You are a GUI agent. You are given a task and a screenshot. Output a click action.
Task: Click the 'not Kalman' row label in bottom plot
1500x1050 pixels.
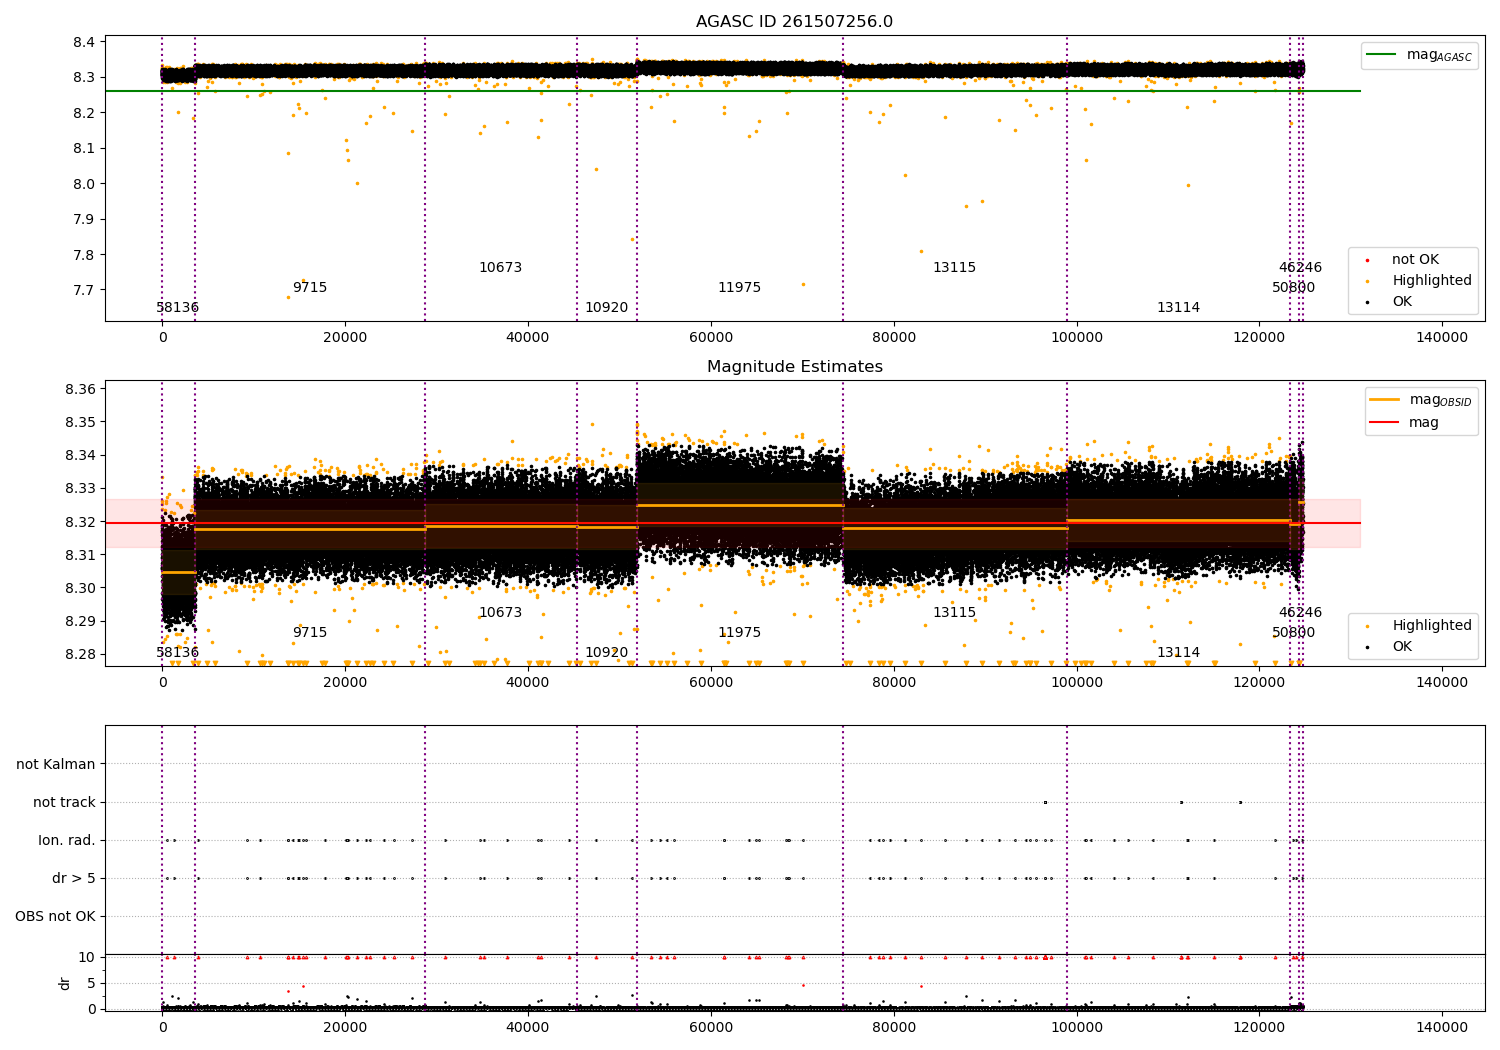56,765
